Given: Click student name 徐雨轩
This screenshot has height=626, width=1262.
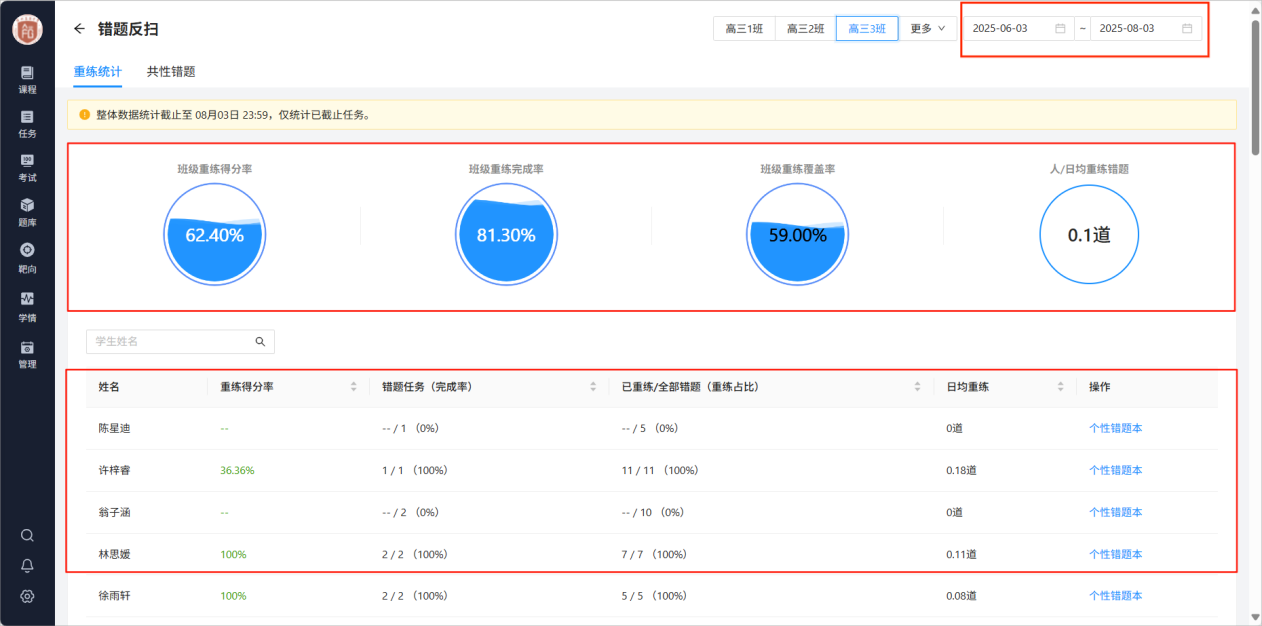Looking at the screenshot, I should [x=115, y=596].
